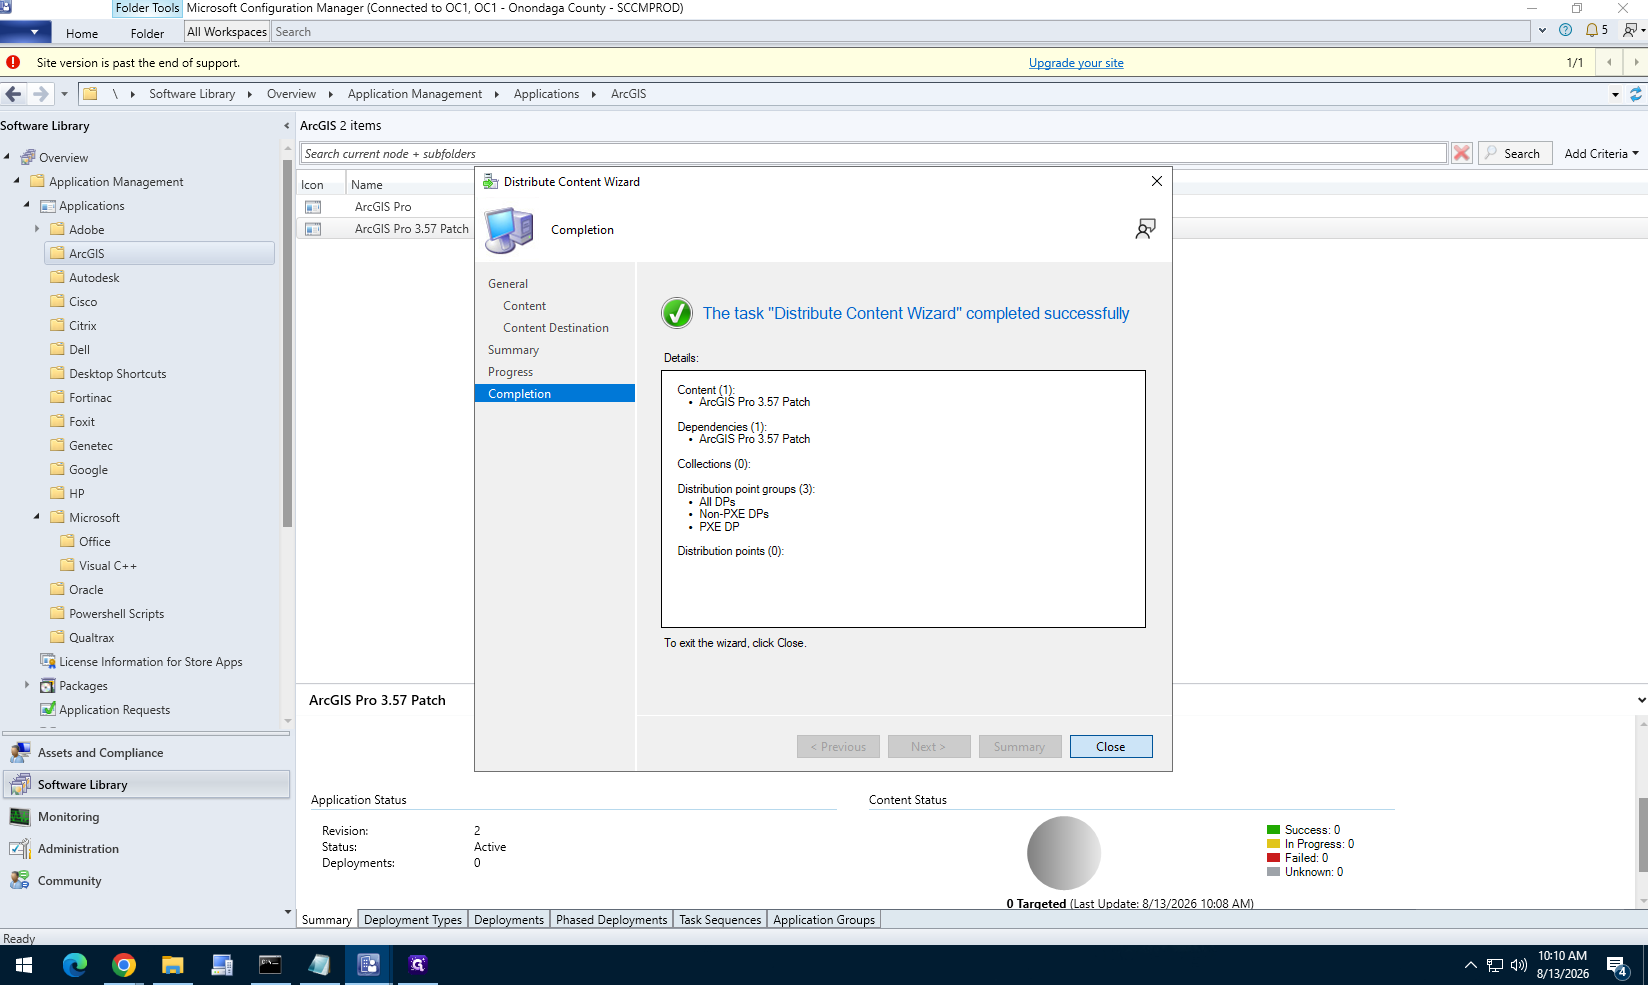1648x985 pixels.
Task: Open the Home ribbon tab
Action: pyautogui.click(x=82, y=33)
